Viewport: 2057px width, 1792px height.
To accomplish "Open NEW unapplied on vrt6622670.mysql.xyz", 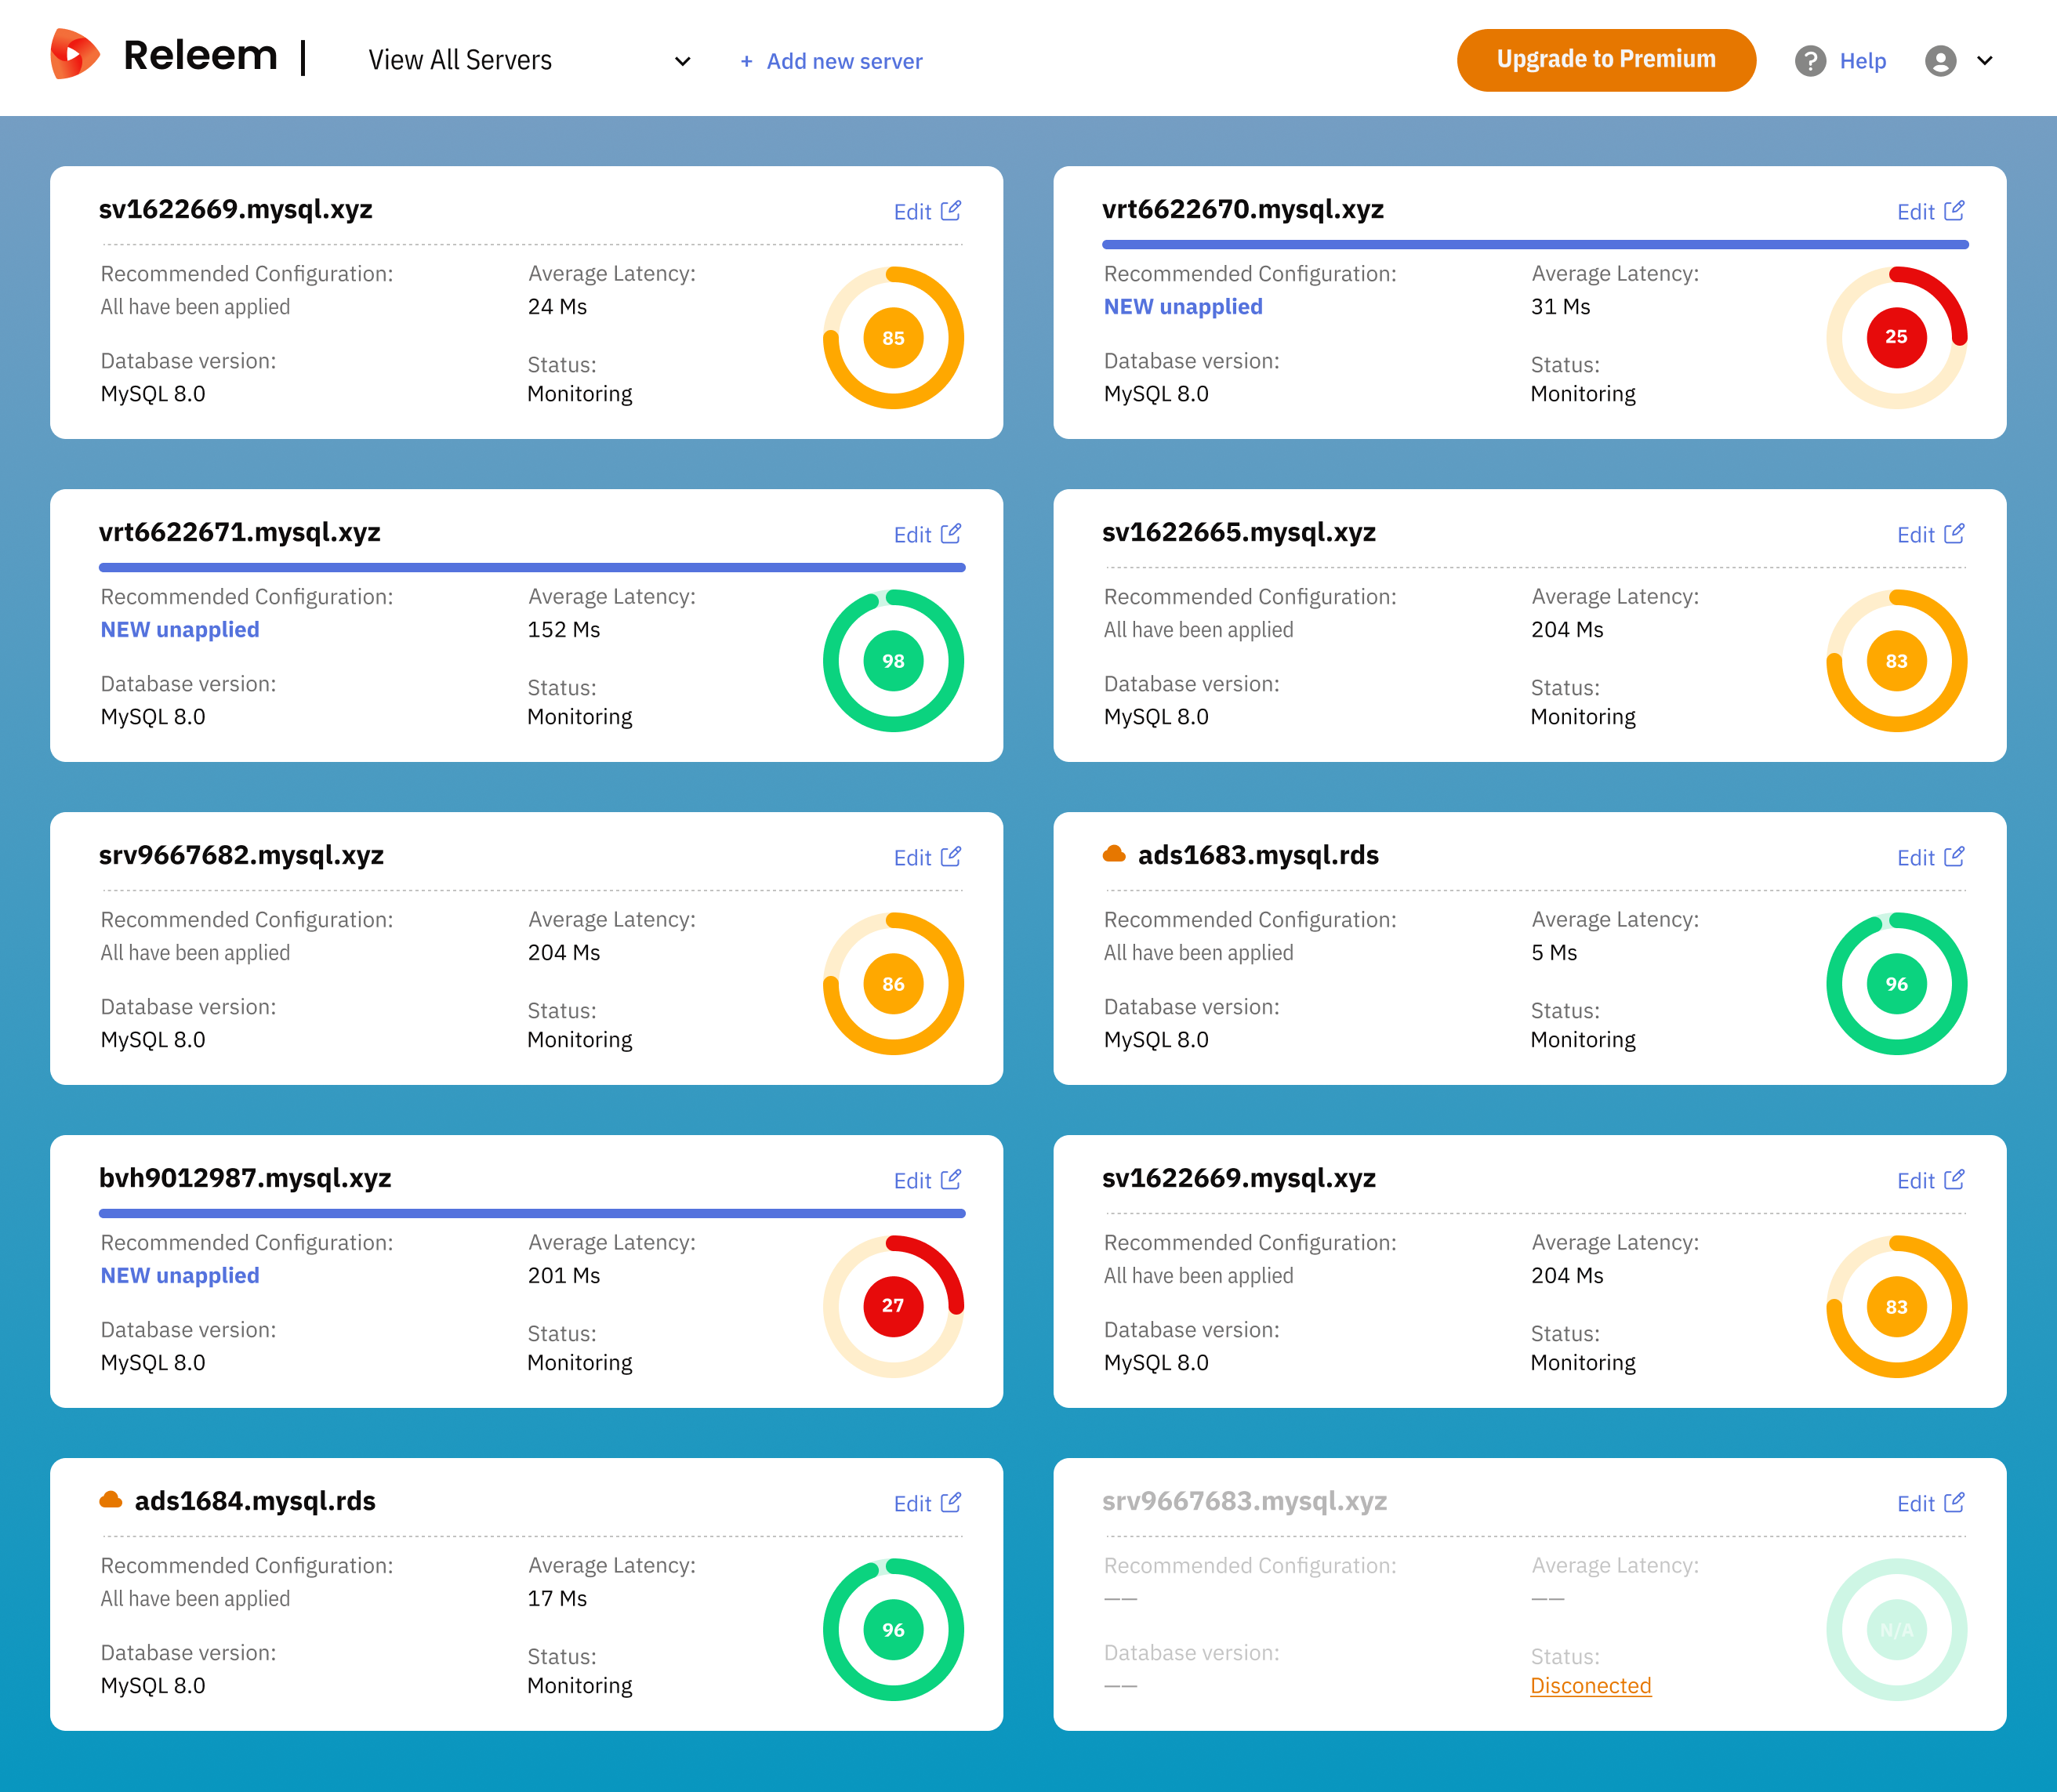I will pyautogui.click(x=1183, y=307).
